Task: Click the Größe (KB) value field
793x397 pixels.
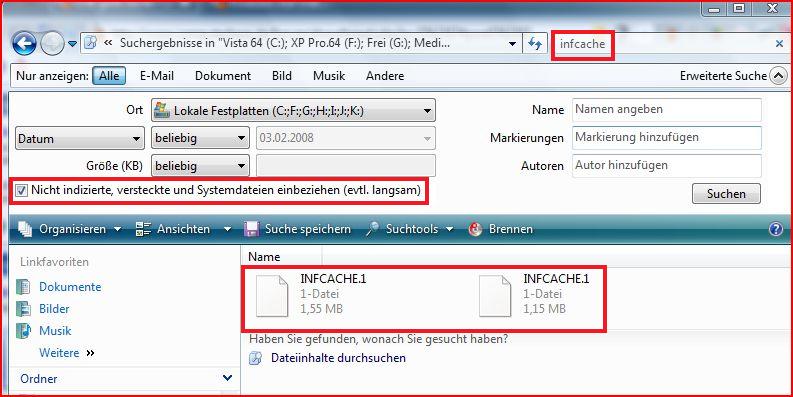Action: click(346, 165)
